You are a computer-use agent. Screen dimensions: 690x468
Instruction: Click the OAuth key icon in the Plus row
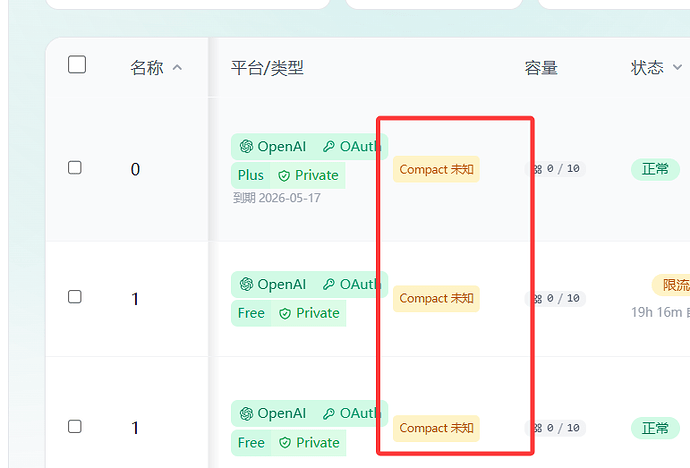[x=329, y=146]
